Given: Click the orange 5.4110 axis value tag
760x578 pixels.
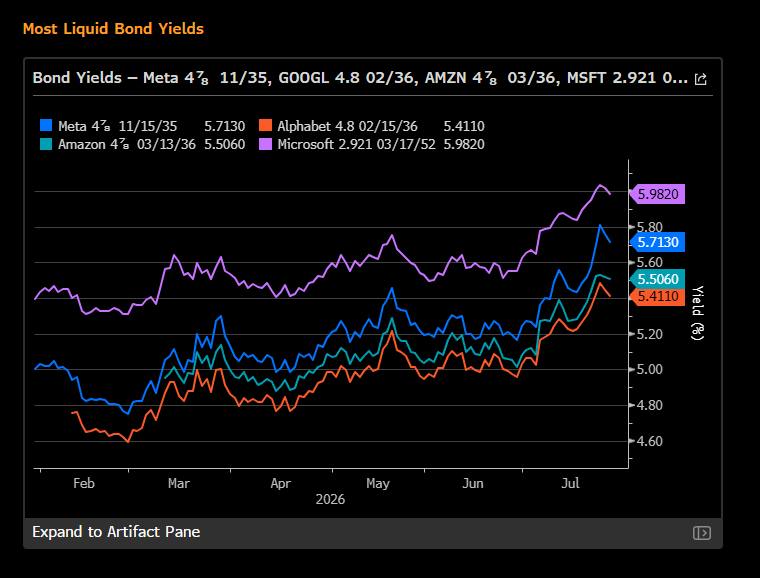Looking at the screenshot, I should click(x=657, y=296).
